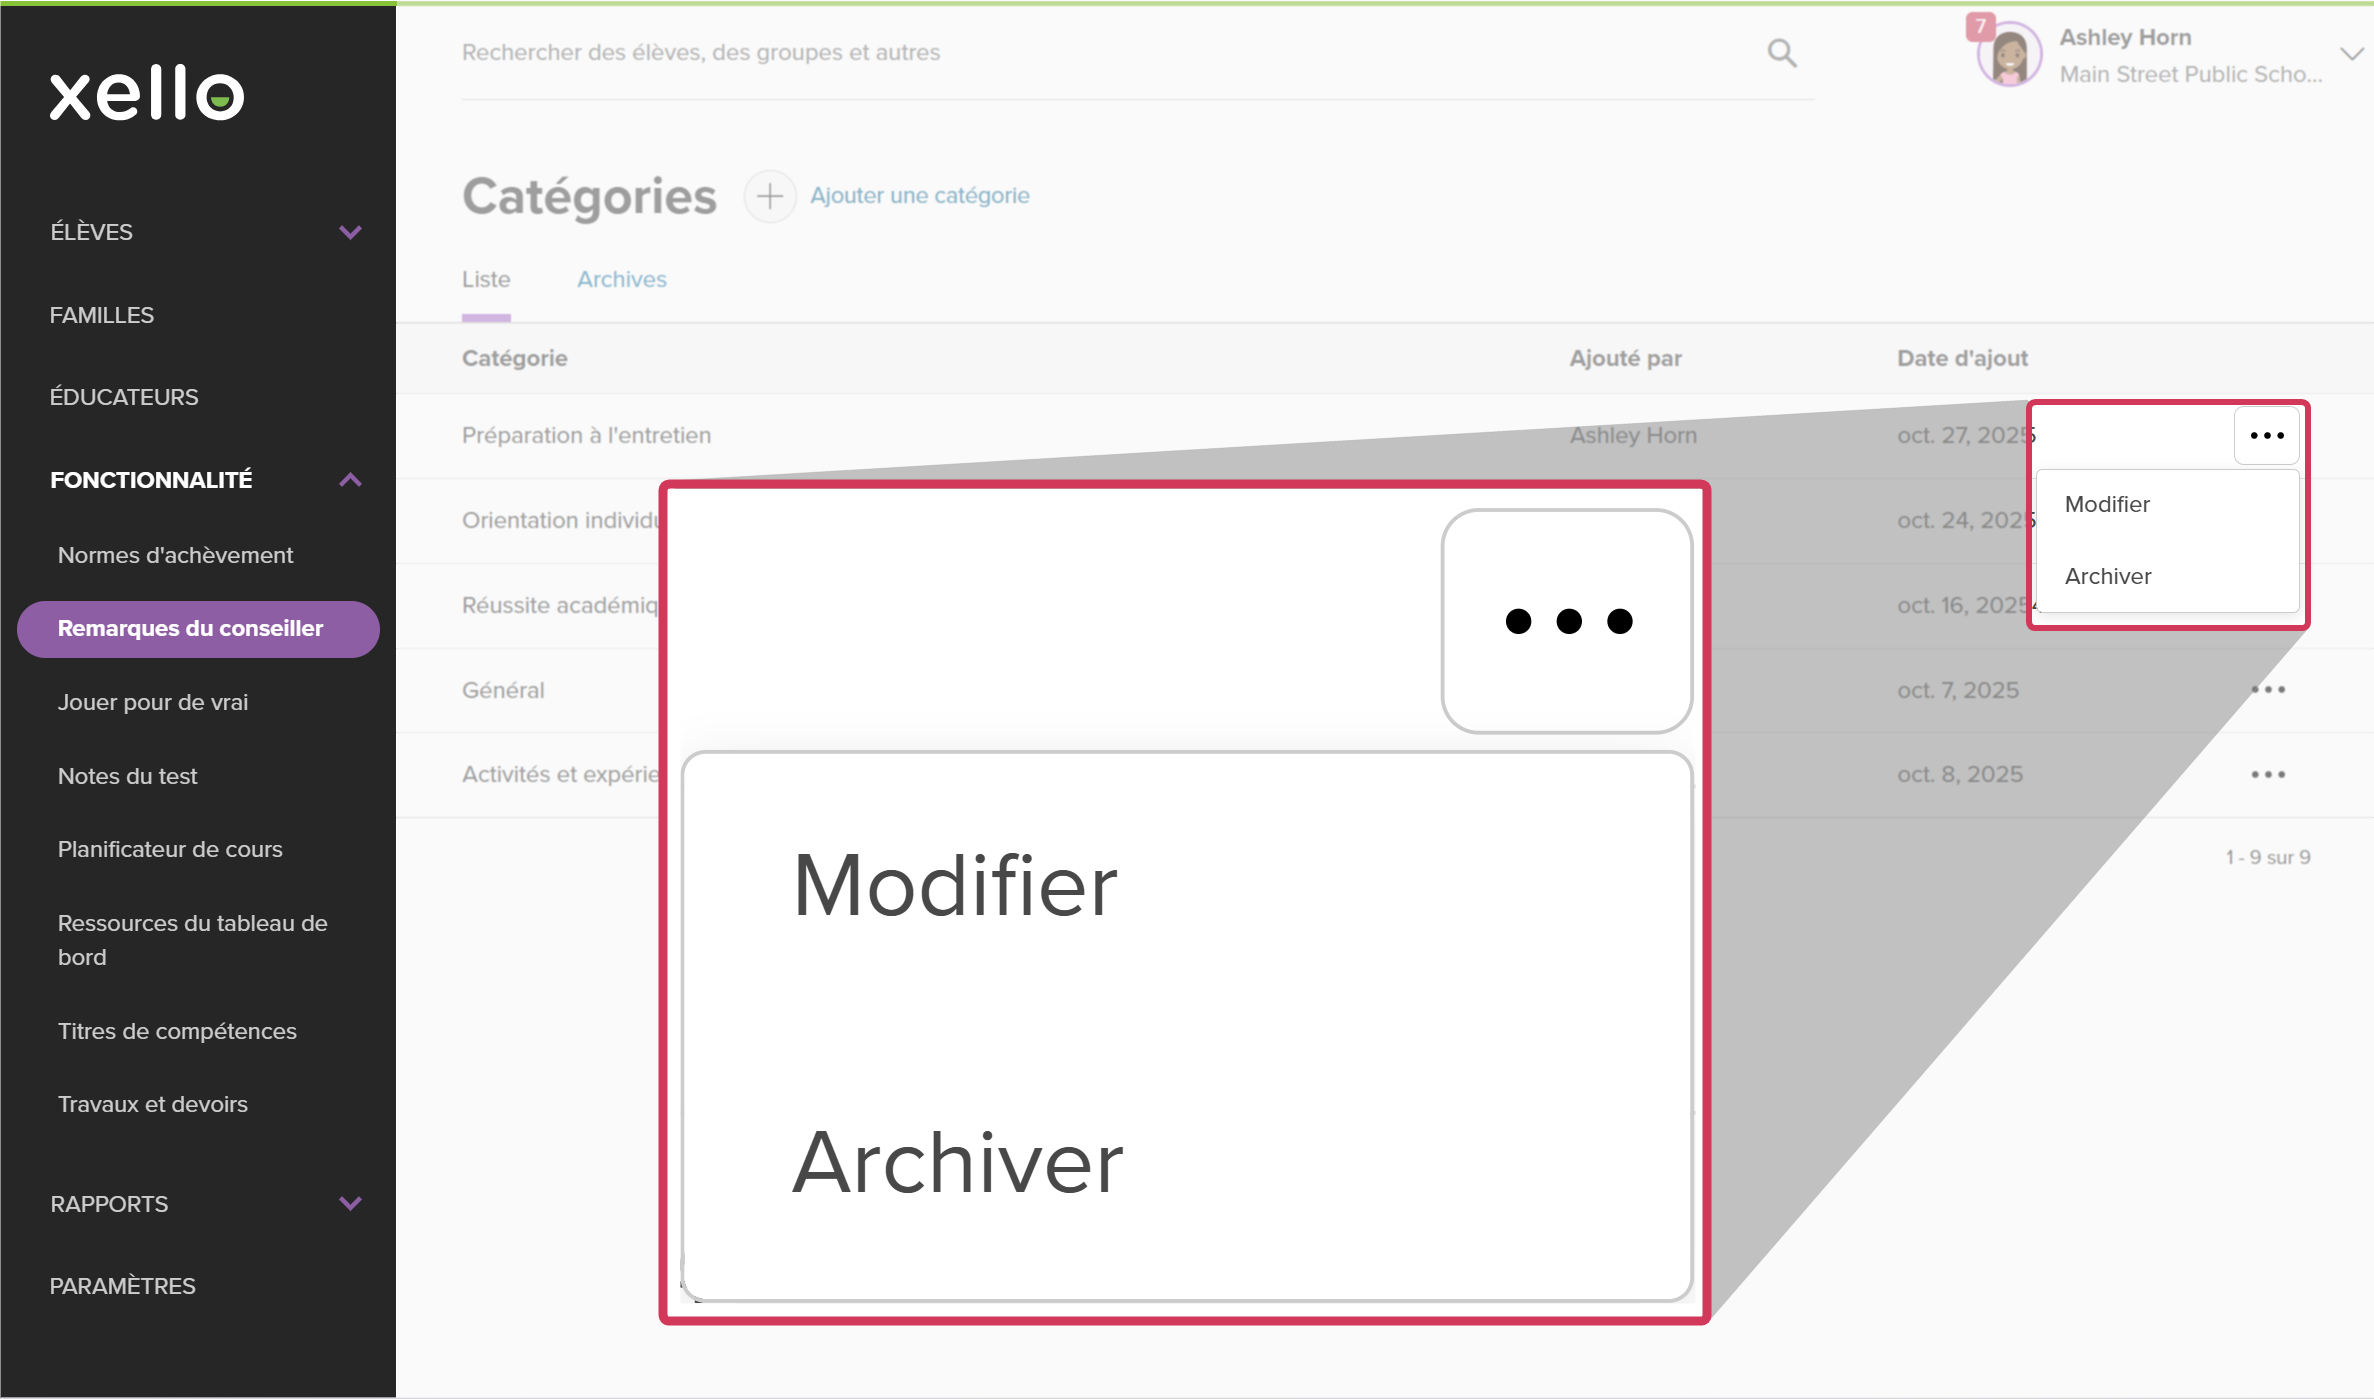Click the plus icon beside Catégories
The width and height of the screenshot is (2374, 1399).
(x=769, y=196)
